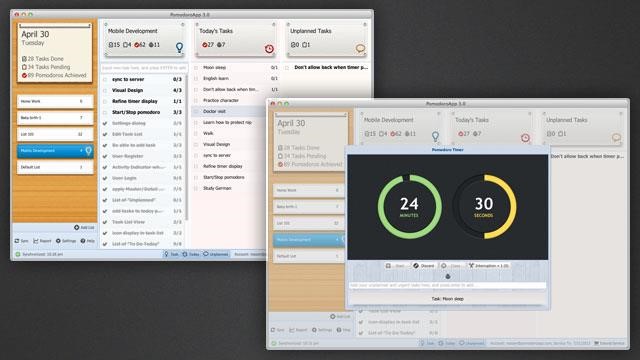This screenshot has width=640, height=360.
Task: Click Sync in back window sidebar
Action: pyautogui.click(x=22, y=241)
